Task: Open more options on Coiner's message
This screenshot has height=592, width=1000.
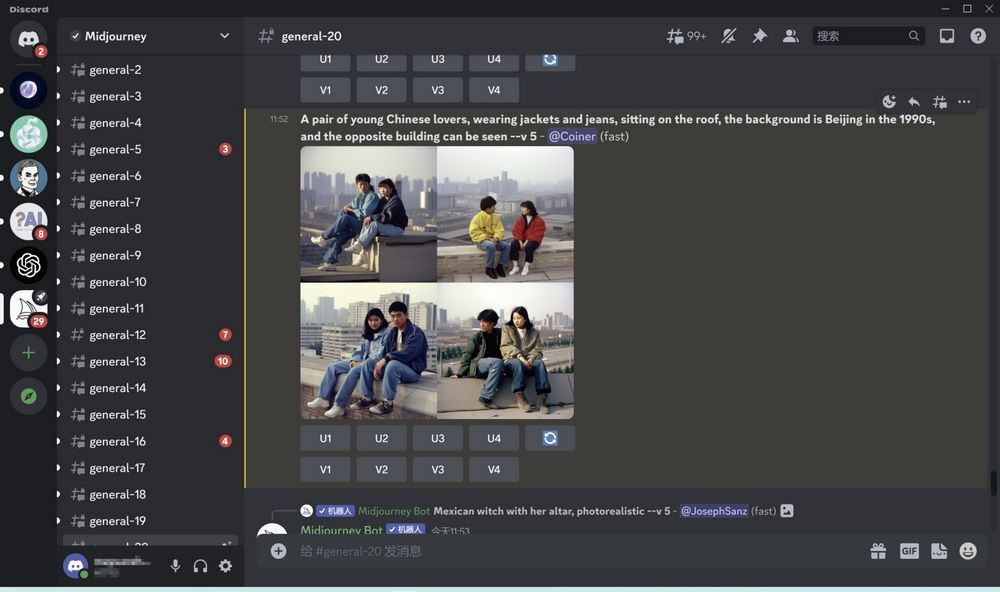Action: [x=964, y=102]
